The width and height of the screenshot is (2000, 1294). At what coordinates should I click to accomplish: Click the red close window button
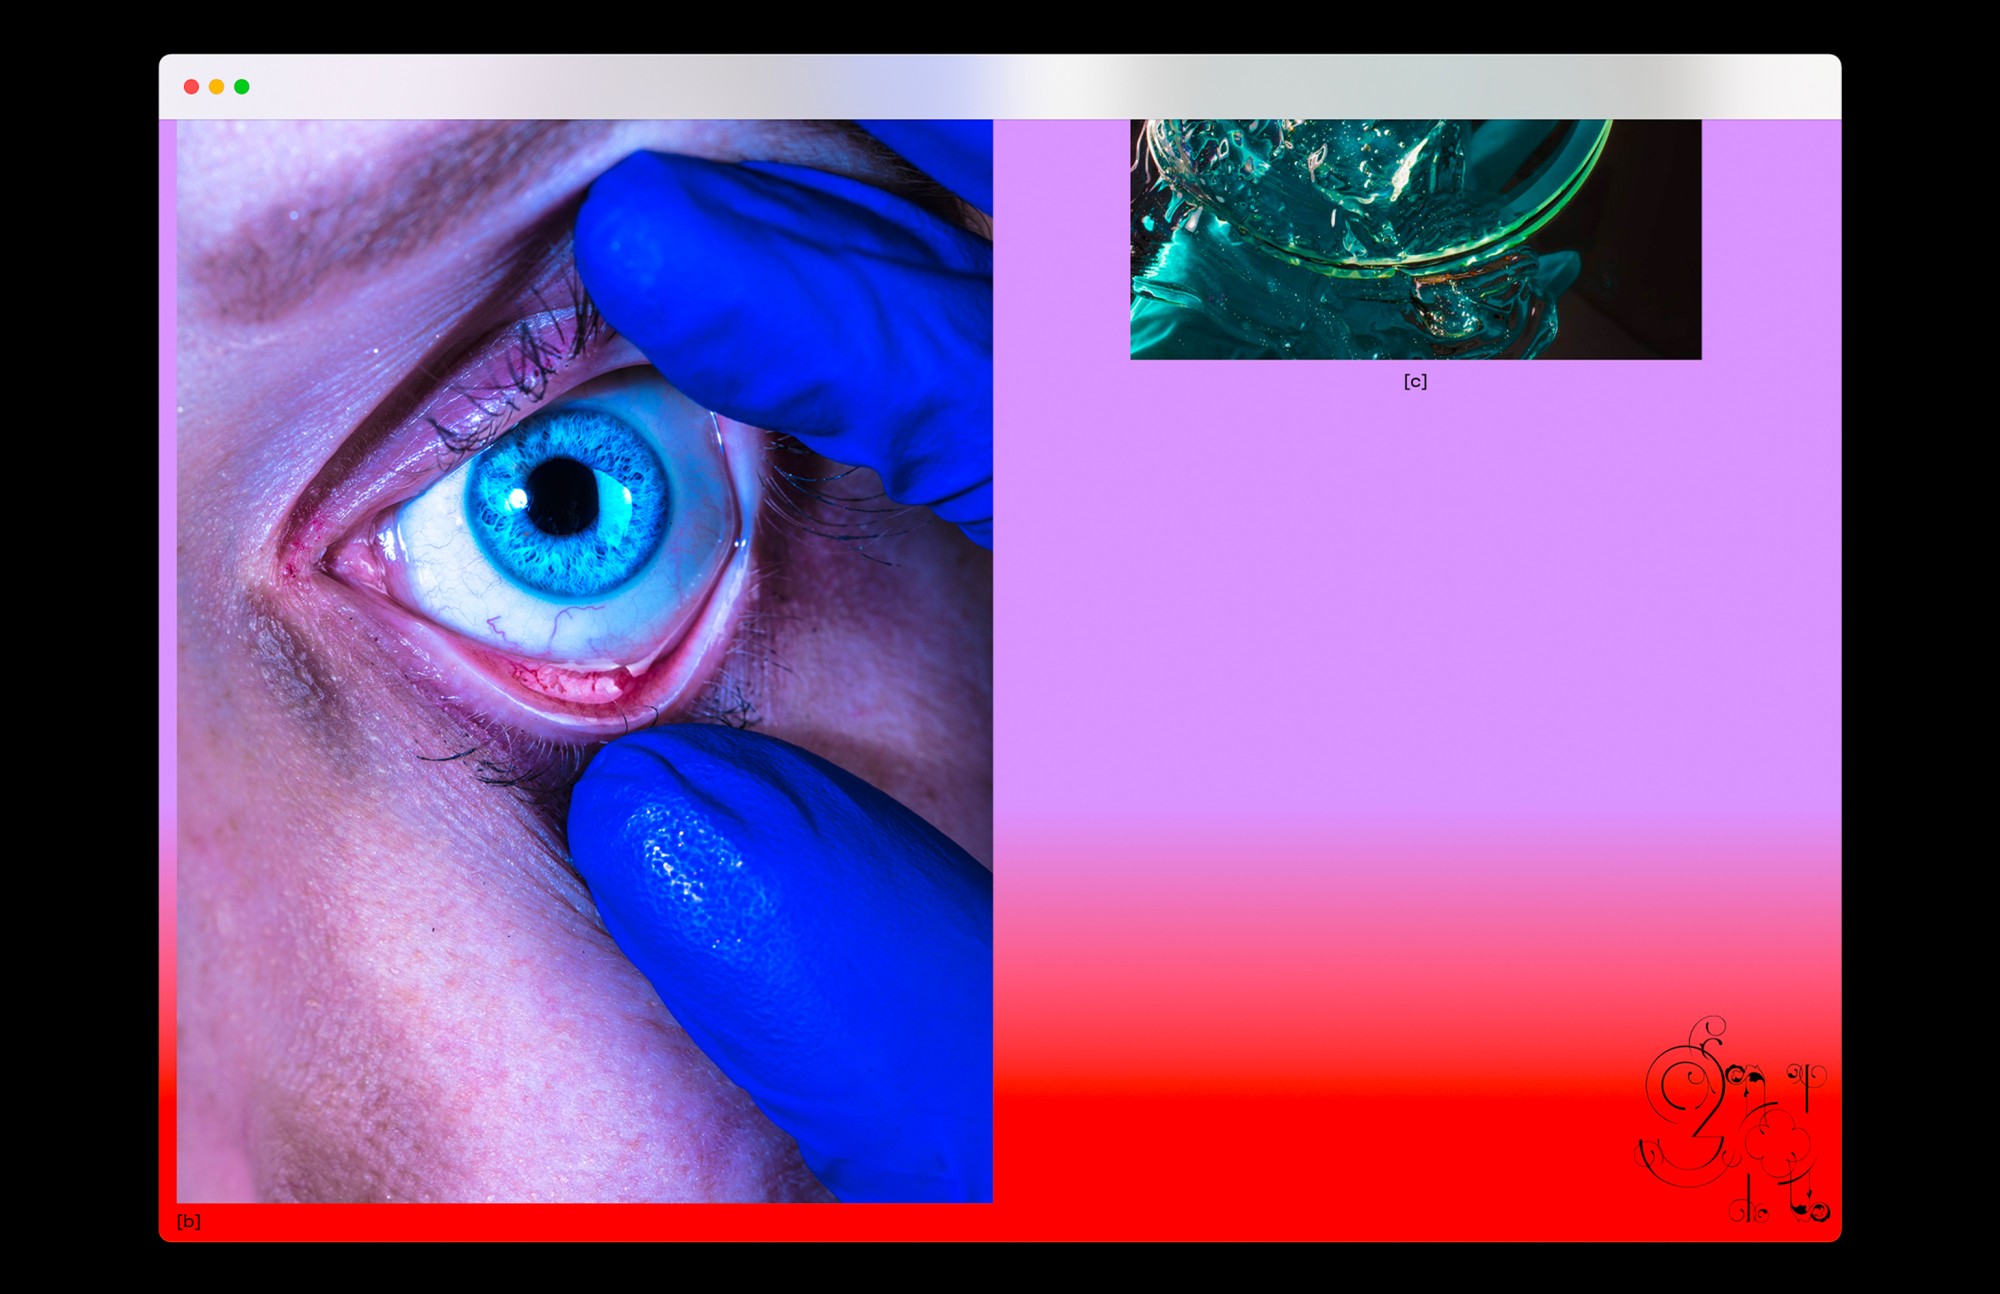(191, 87)
